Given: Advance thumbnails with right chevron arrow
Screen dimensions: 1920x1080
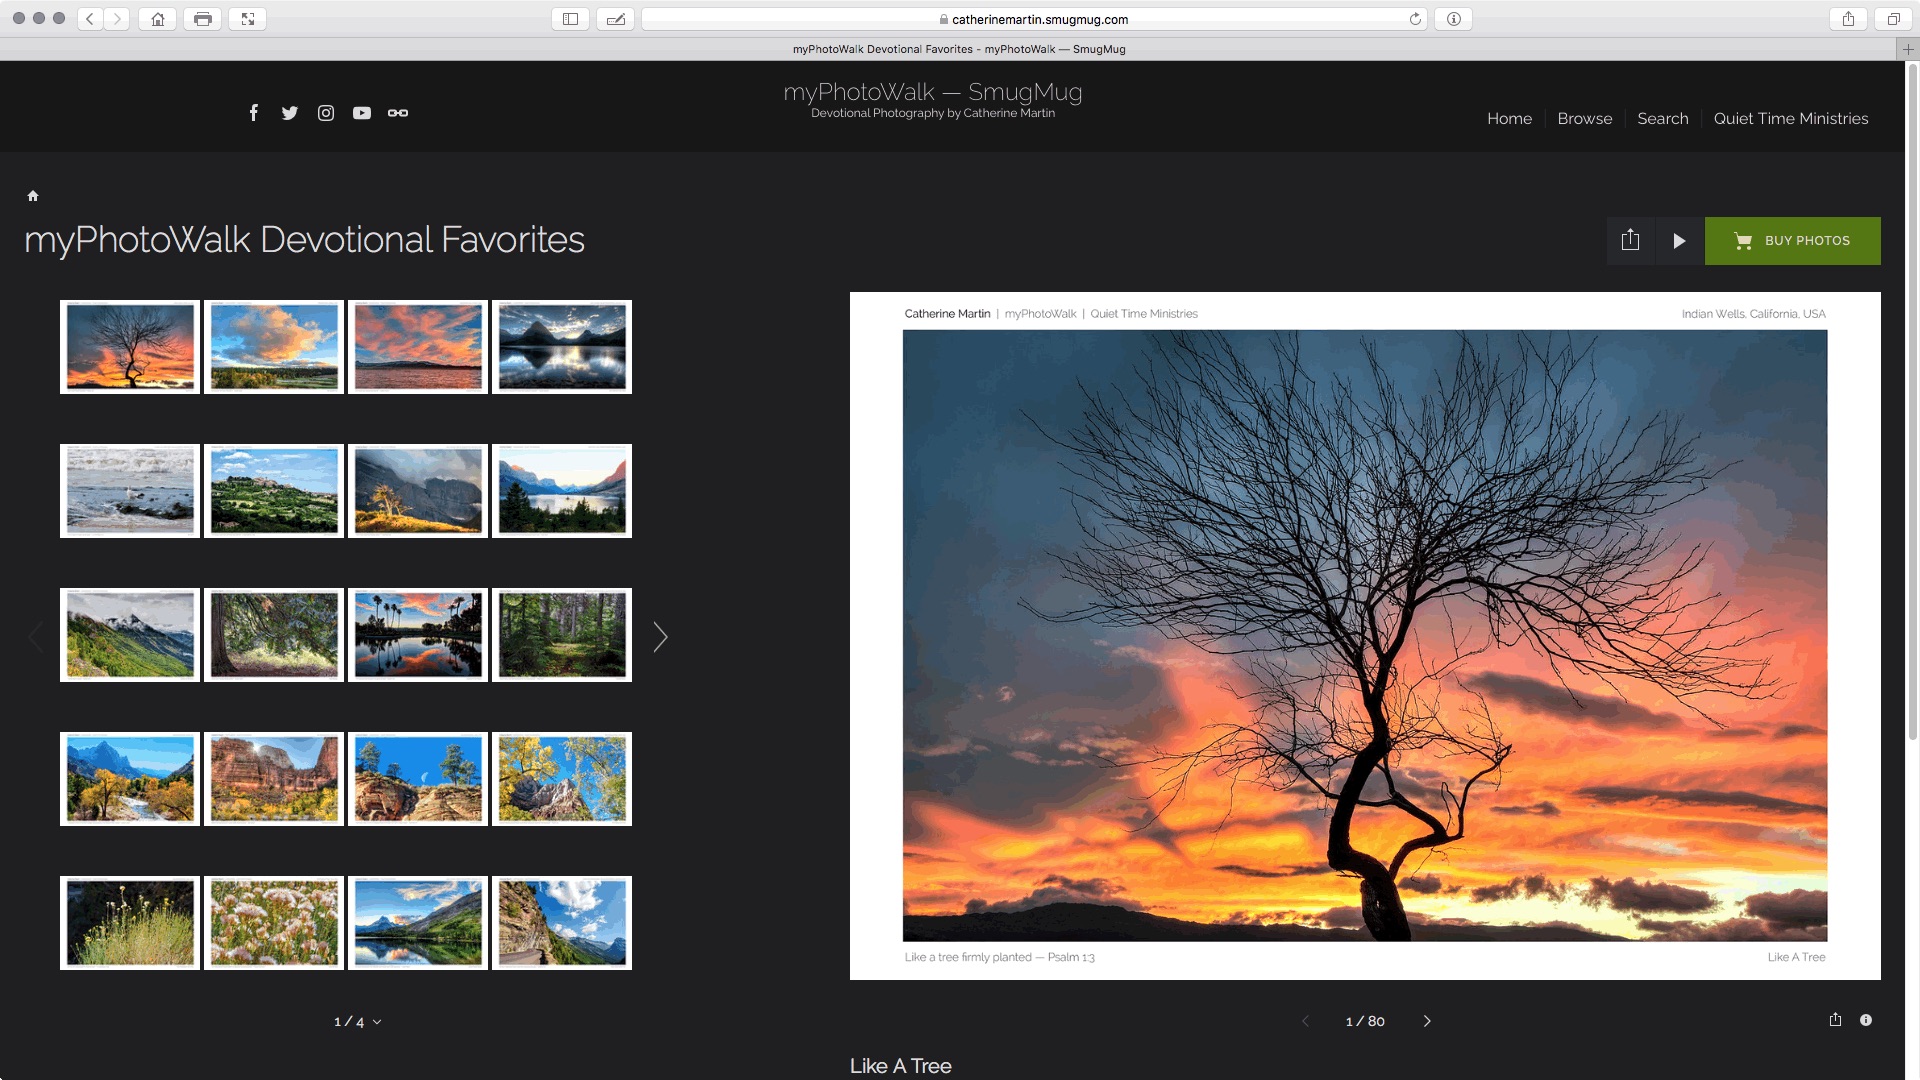Looking at the screenshot, I should [x=660, y=637].
